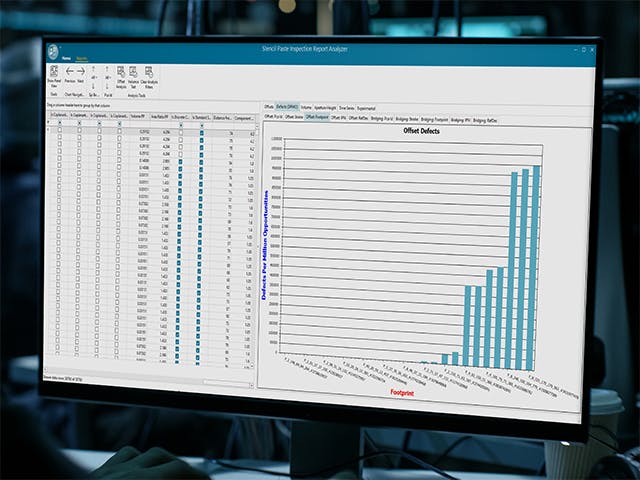Tick first-row checkbox in Is Discrete column
Screen dimensions: 640x480
point(181,132)
